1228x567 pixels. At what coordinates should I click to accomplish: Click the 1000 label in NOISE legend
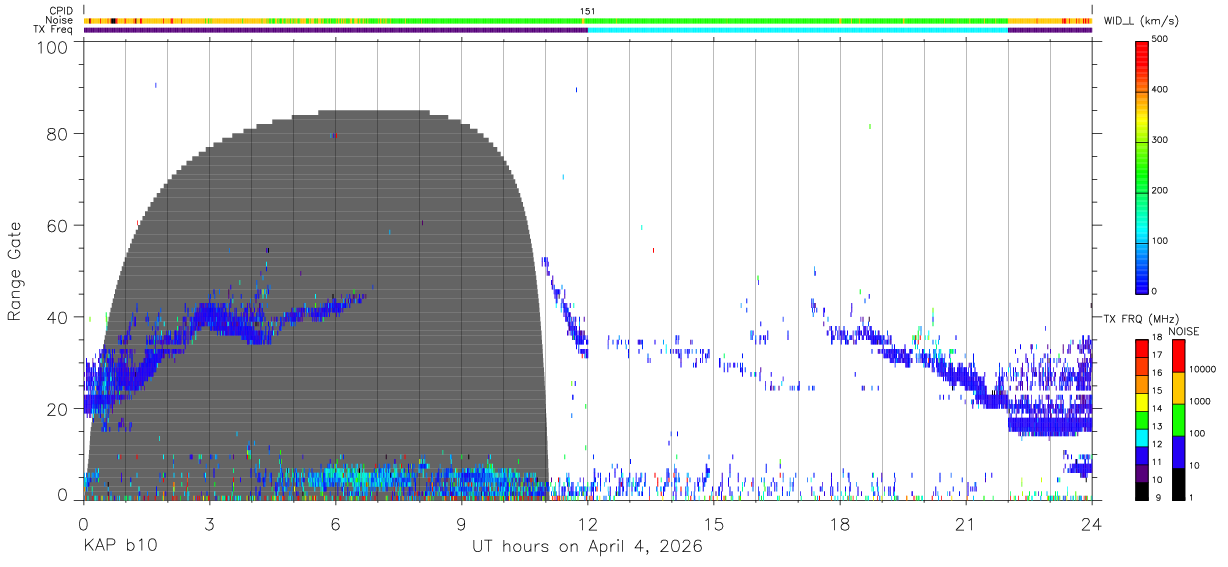click(1201, 401)
